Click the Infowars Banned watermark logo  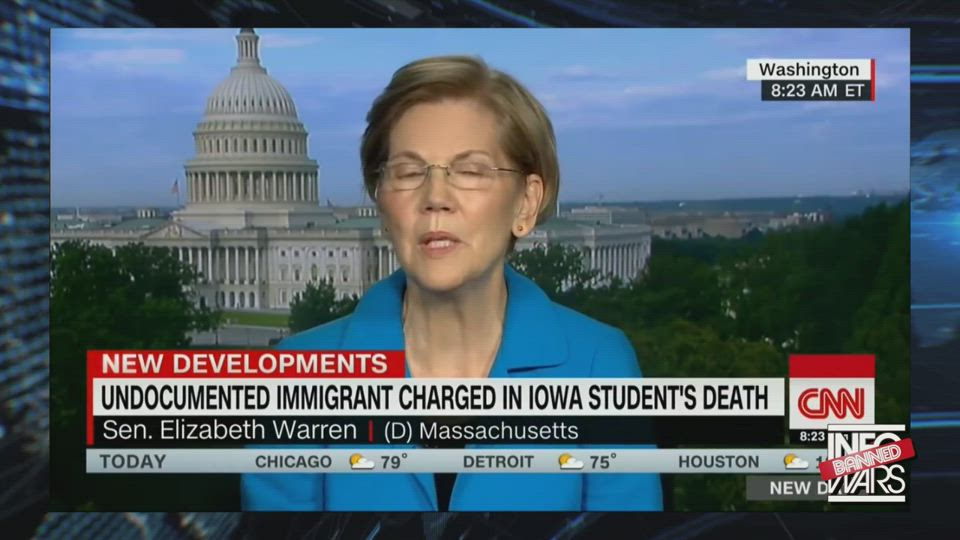tap(866, 464)
